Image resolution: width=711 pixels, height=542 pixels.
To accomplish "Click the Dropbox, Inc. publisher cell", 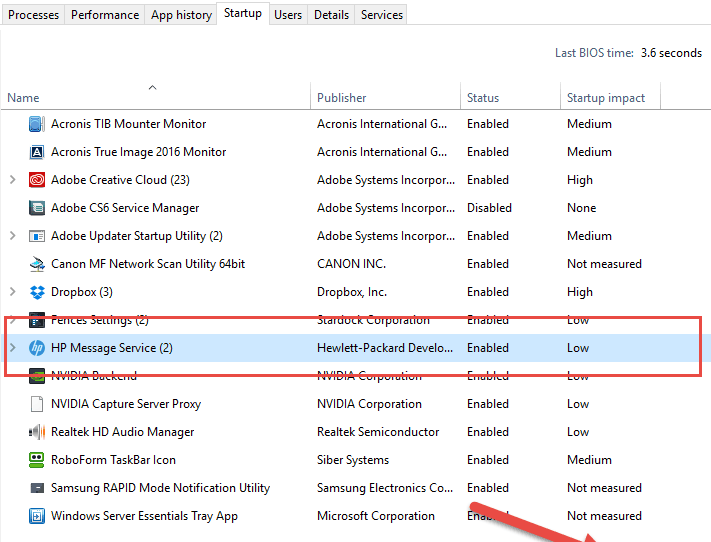I will pos(352,292).
